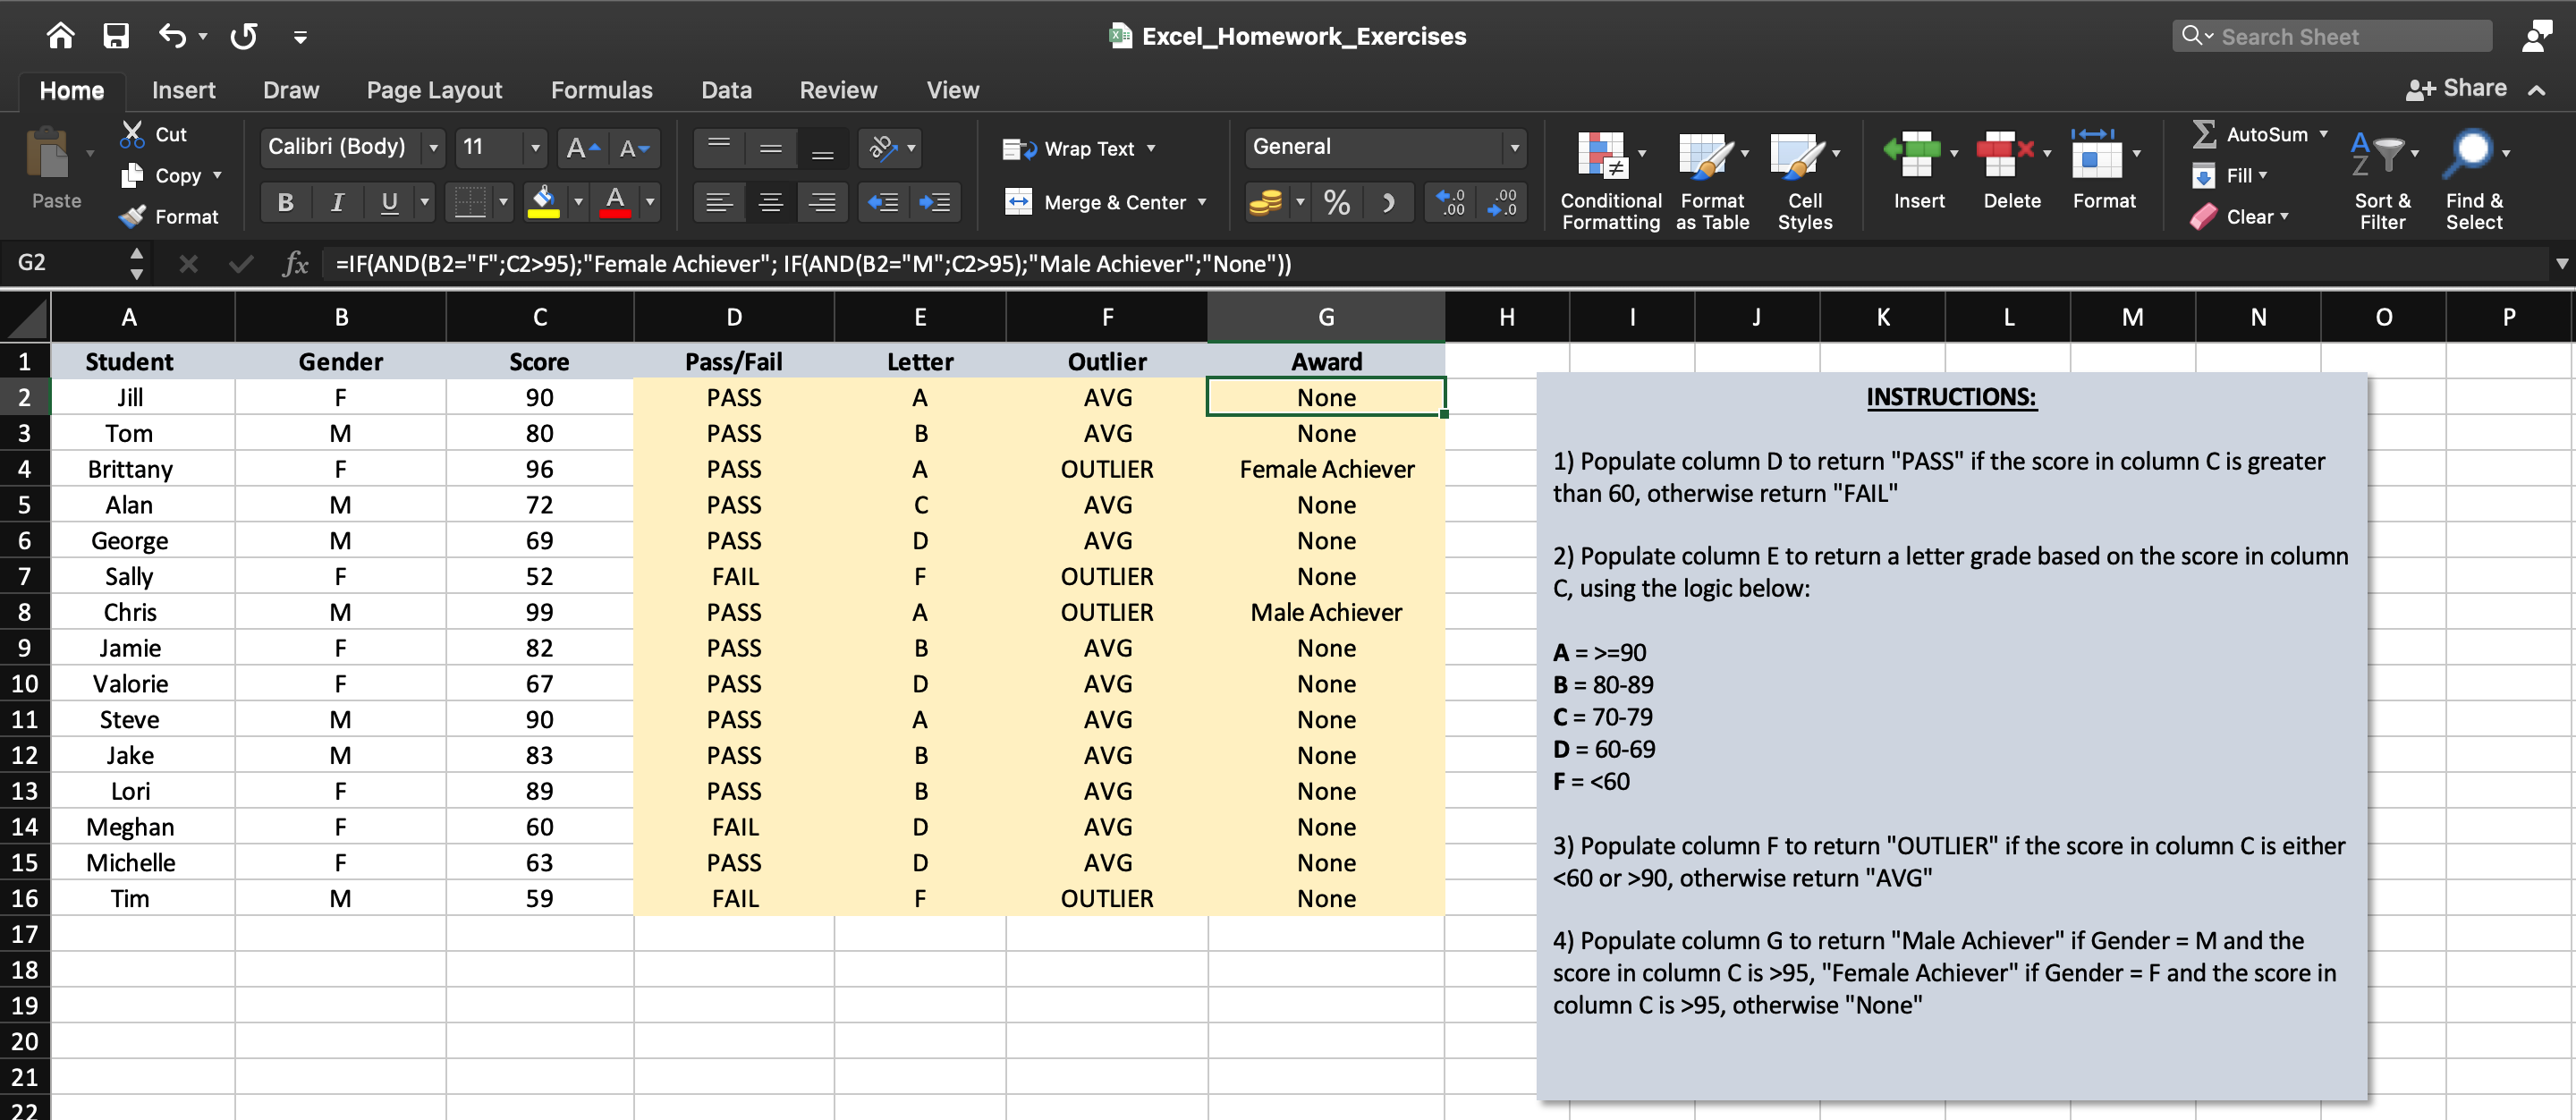The height and width of the screenshot is (1120, 2576).
Task: Open the Page Layout tab
Action: click(x=434, y=90)
